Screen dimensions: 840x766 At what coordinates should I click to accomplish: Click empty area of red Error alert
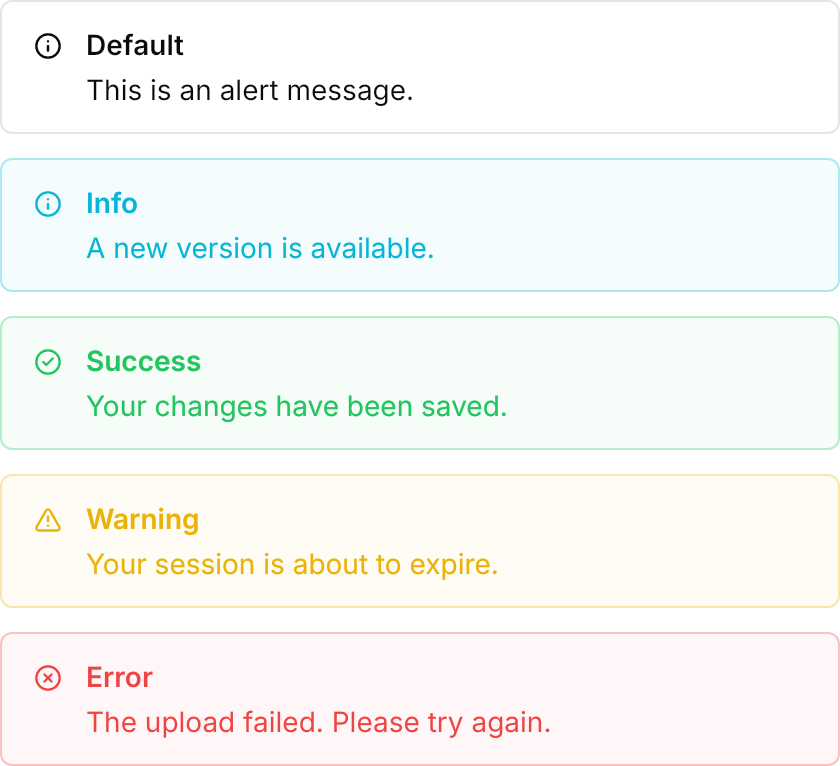670,699
